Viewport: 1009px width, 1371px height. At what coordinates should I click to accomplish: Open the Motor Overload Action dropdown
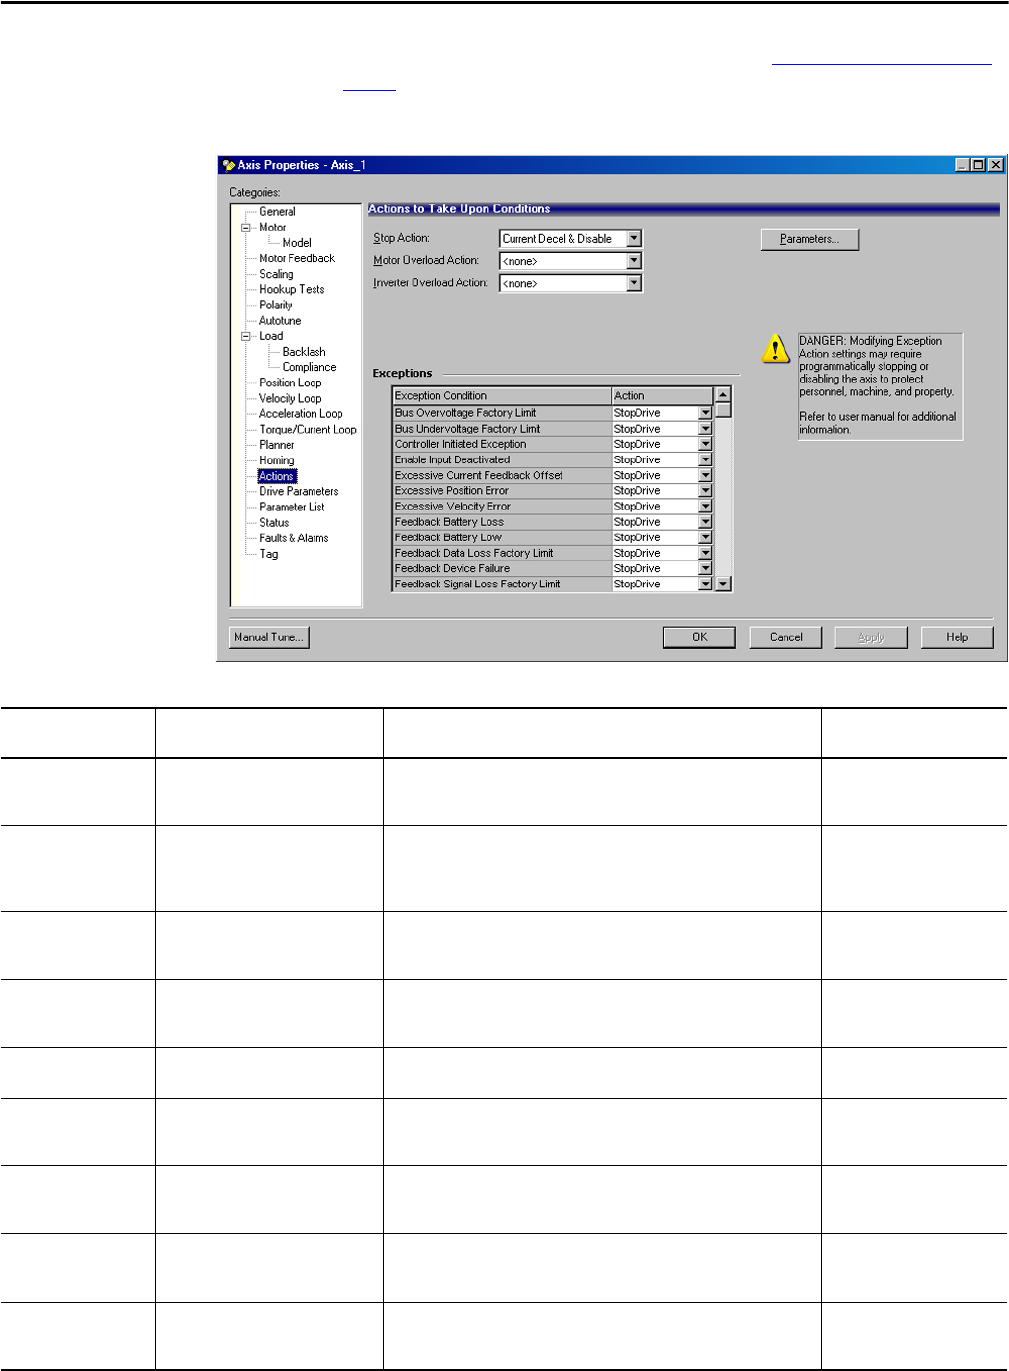(x=634, y=261)
